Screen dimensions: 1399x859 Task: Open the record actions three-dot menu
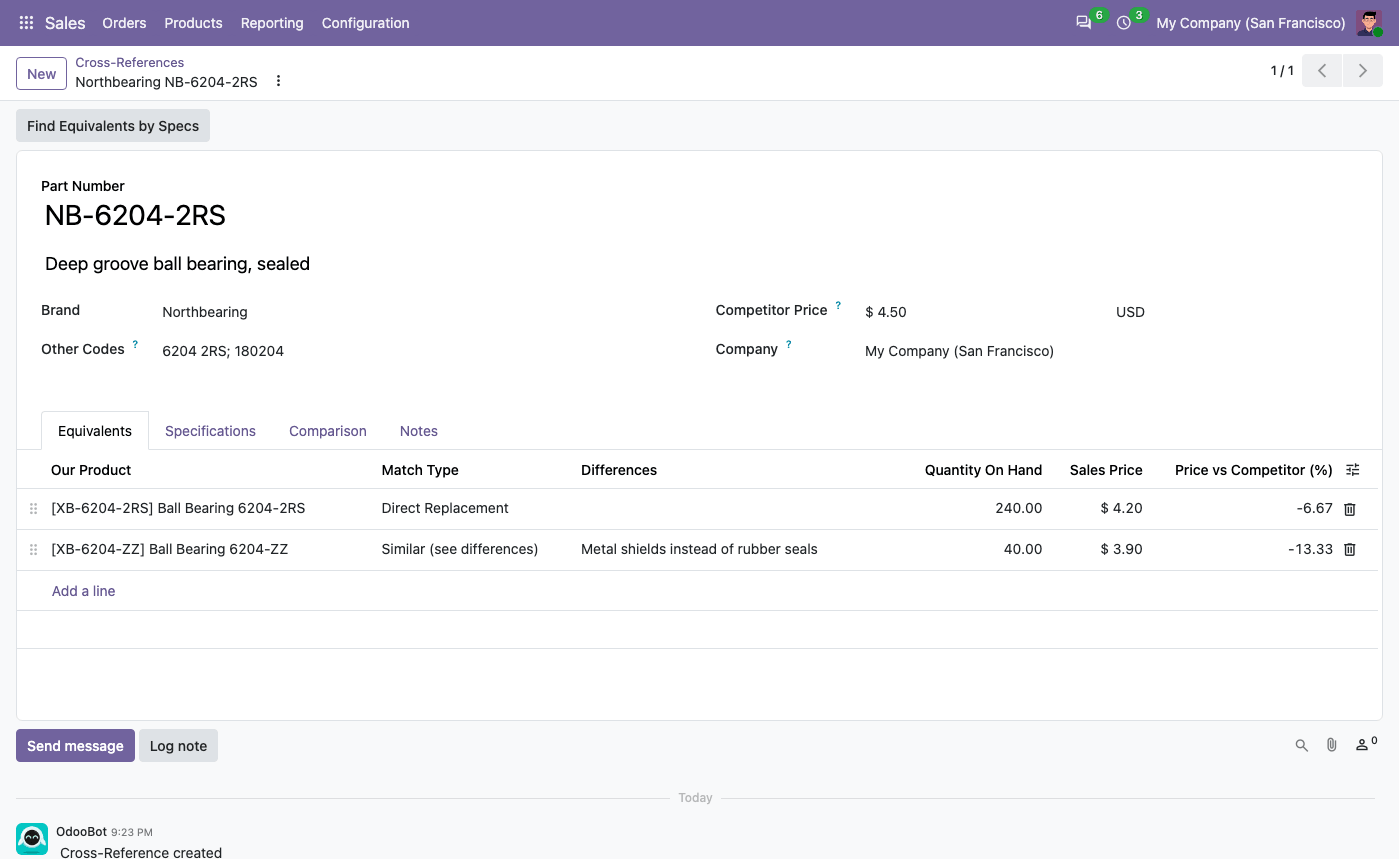[x=279, y=82]
